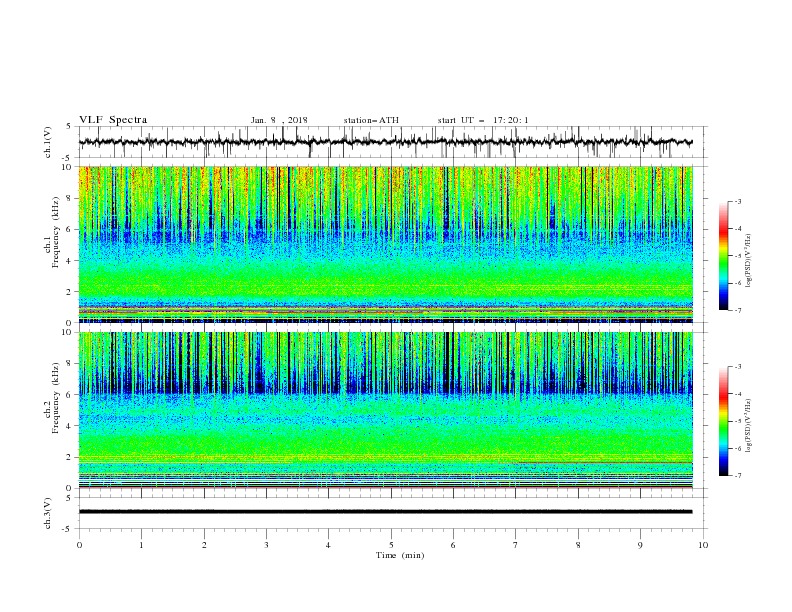Click the ch.1 spectrogram plot area
Viewport: 792px width, 612px height.
click(386, 244)
